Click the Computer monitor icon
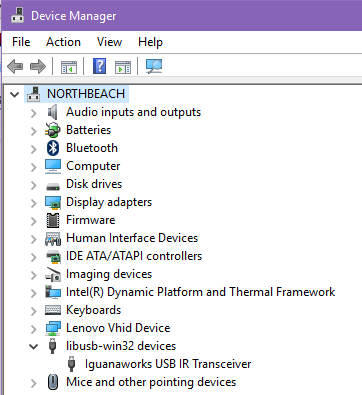Screen dimensions: 362x395 (x=53, y=166)
